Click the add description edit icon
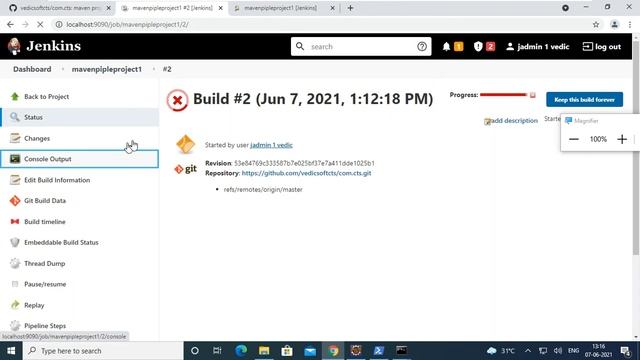This screenshot has width=640, height=360. click(487, 121)
